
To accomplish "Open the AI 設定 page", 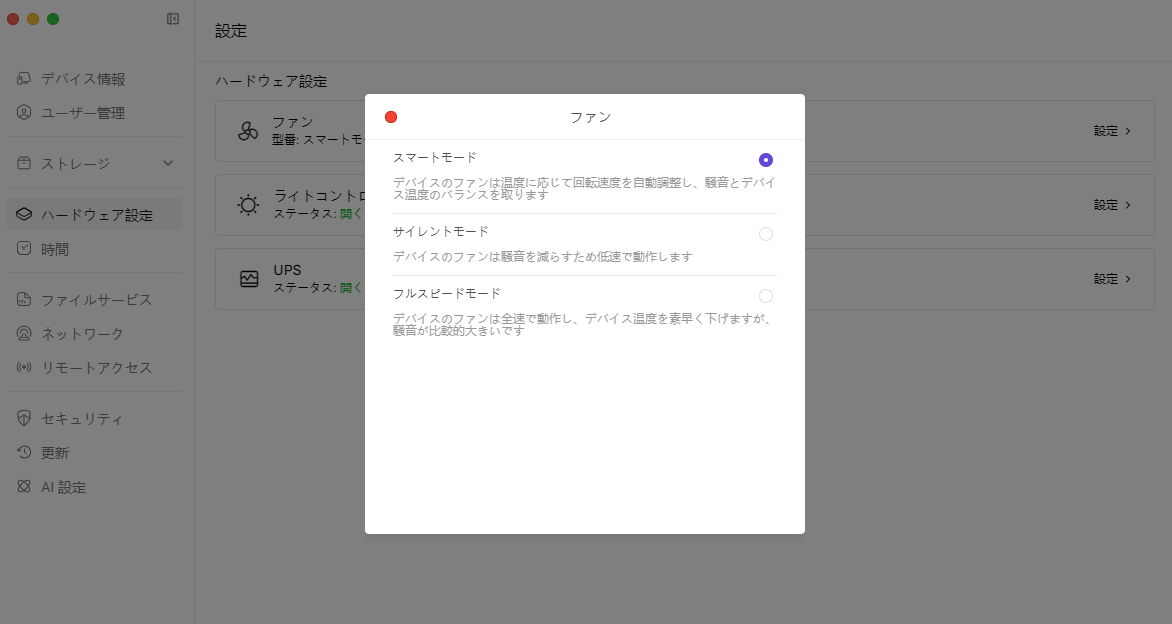I will [x=63, y=487].
